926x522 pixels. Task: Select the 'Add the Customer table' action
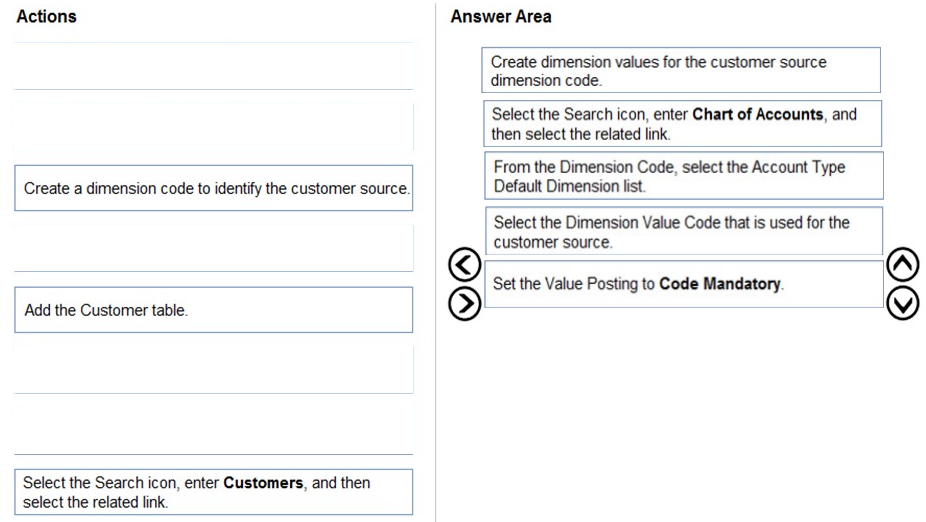[213, 310]
